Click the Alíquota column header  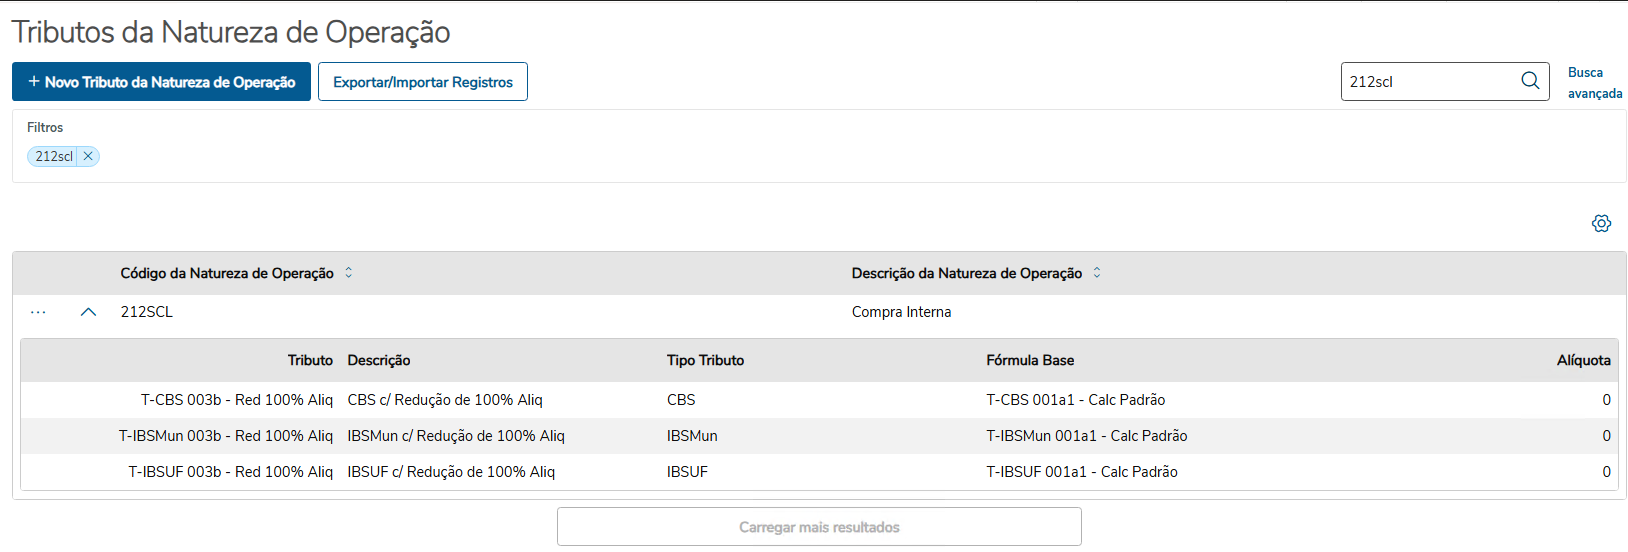(x=1583, y=360)
